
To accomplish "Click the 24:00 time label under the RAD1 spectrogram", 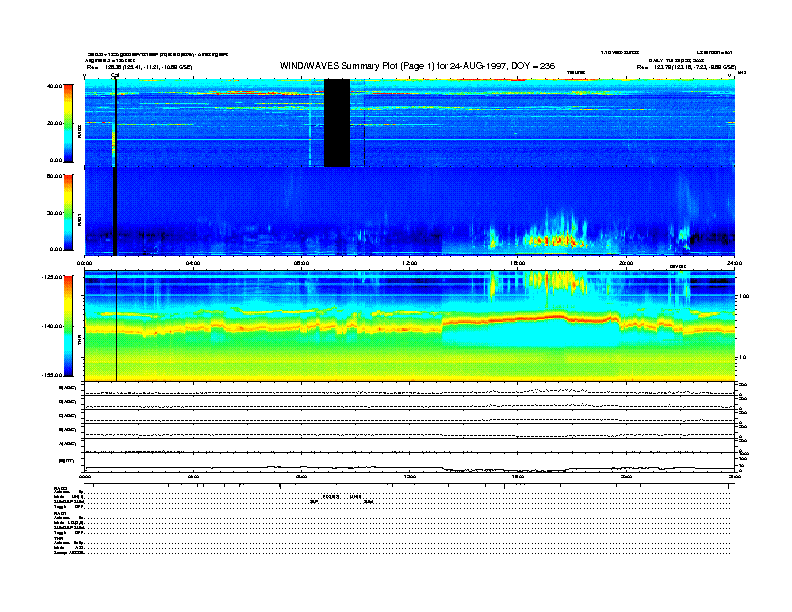I will coord(734,263).
